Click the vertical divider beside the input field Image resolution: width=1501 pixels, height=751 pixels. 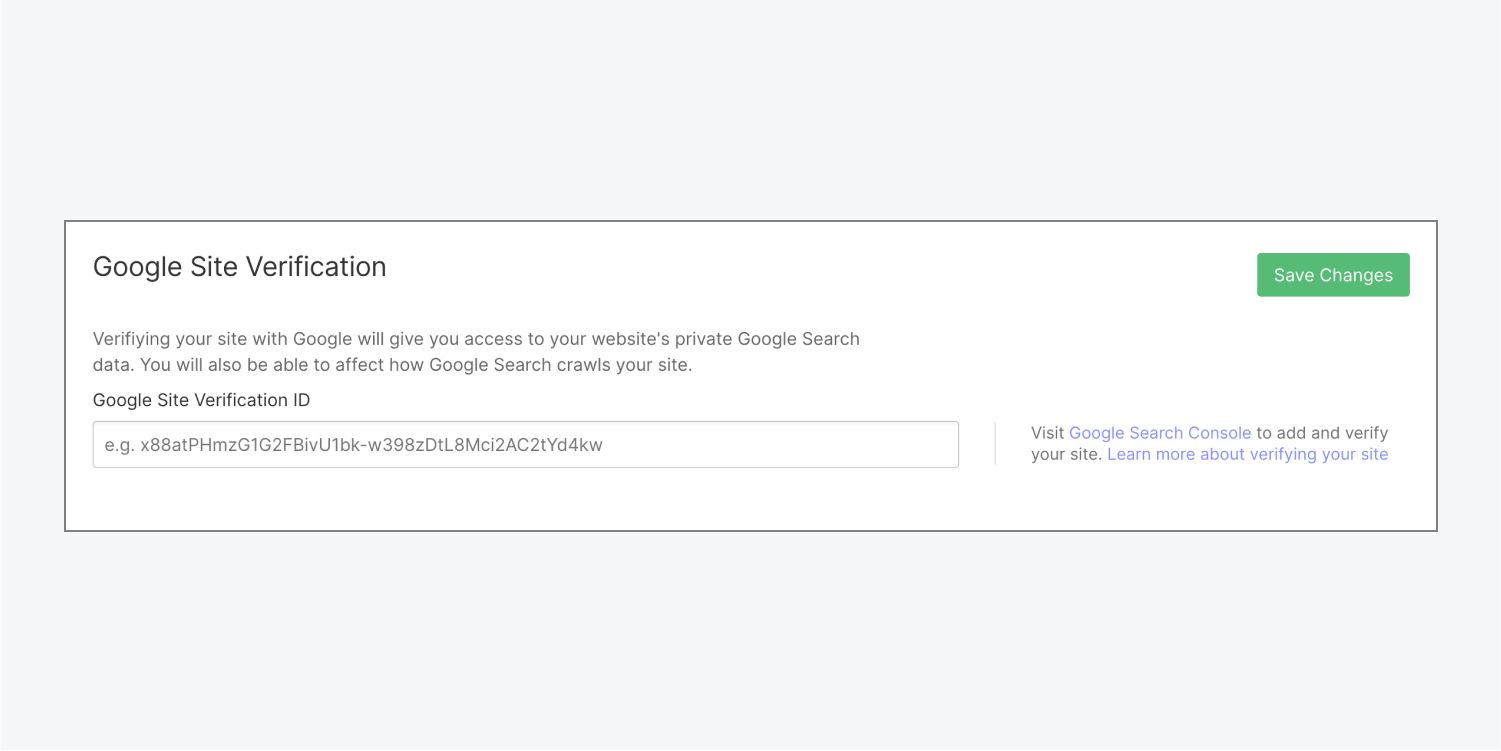[995, 443]
